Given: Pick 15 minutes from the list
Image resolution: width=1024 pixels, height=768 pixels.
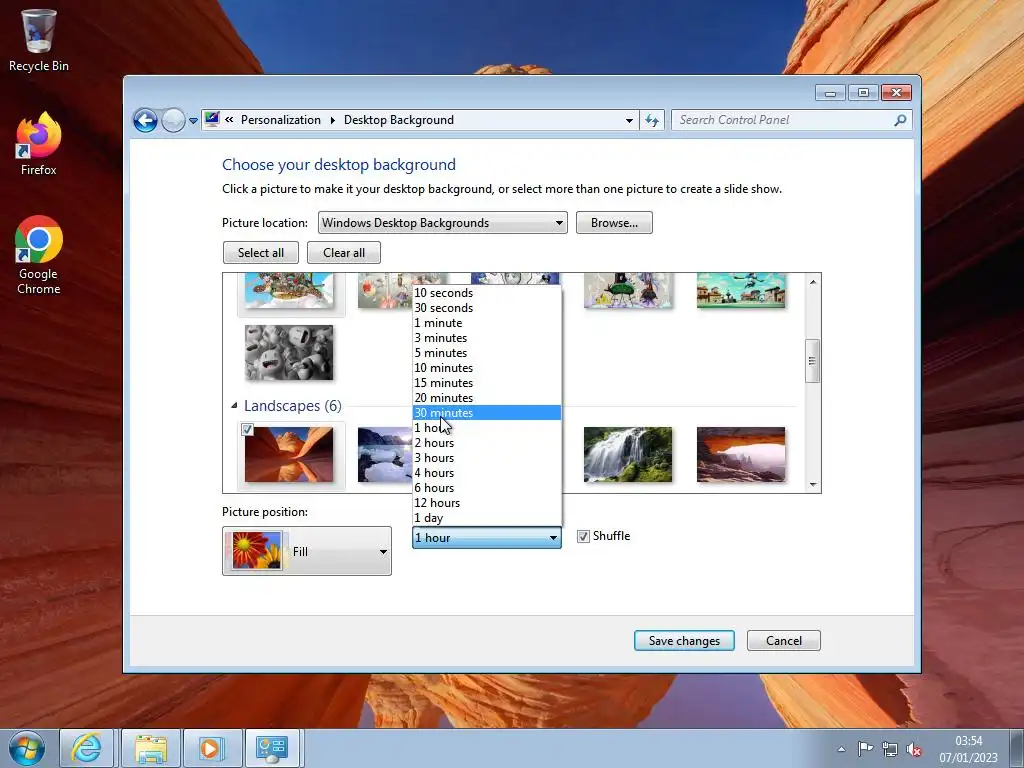Looking at the screenshot, I should coord(487,383).
